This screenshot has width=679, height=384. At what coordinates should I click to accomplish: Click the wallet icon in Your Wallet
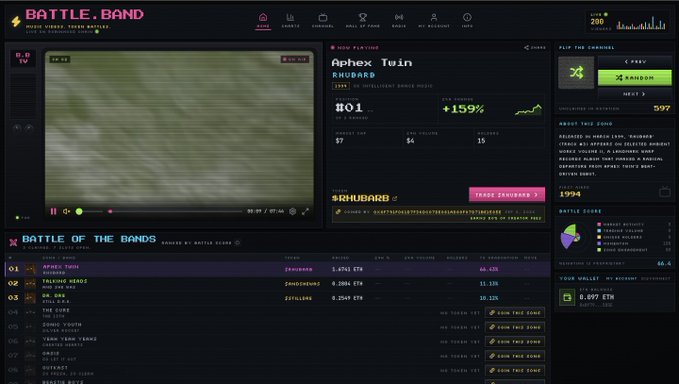[x=567, y=297]
